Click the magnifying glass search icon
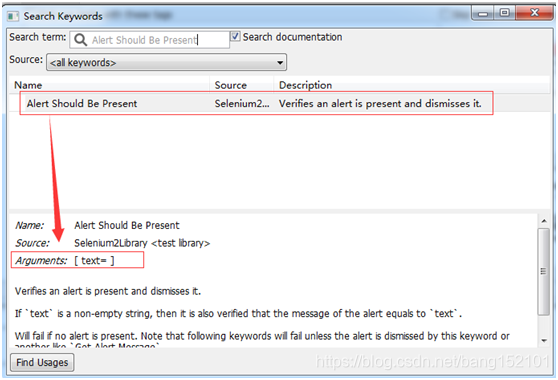 tap(80, 39)
